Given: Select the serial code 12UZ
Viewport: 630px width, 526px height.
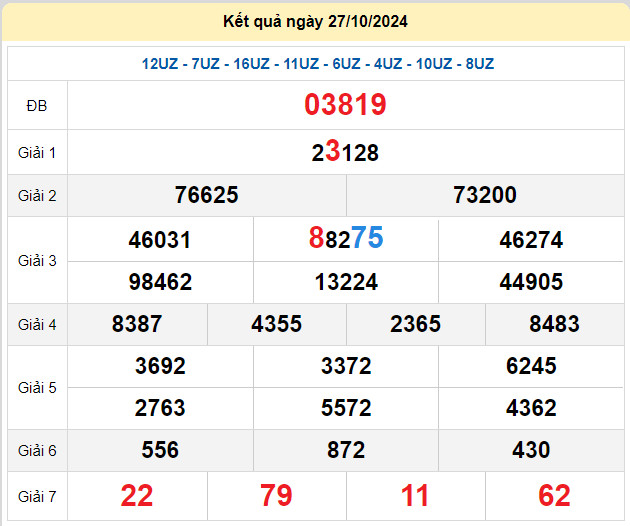Looking at the screenshot, I should click(160, 64).
